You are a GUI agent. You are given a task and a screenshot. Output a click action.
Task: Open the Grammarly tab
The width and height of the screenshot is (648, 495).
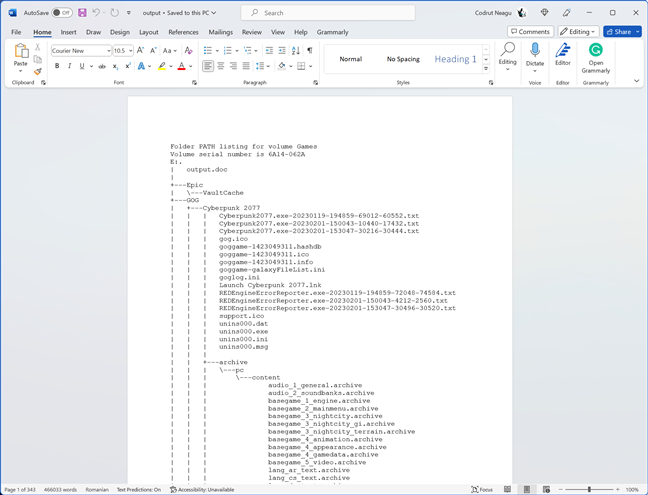pyautogui.click(x=333, y=32)
